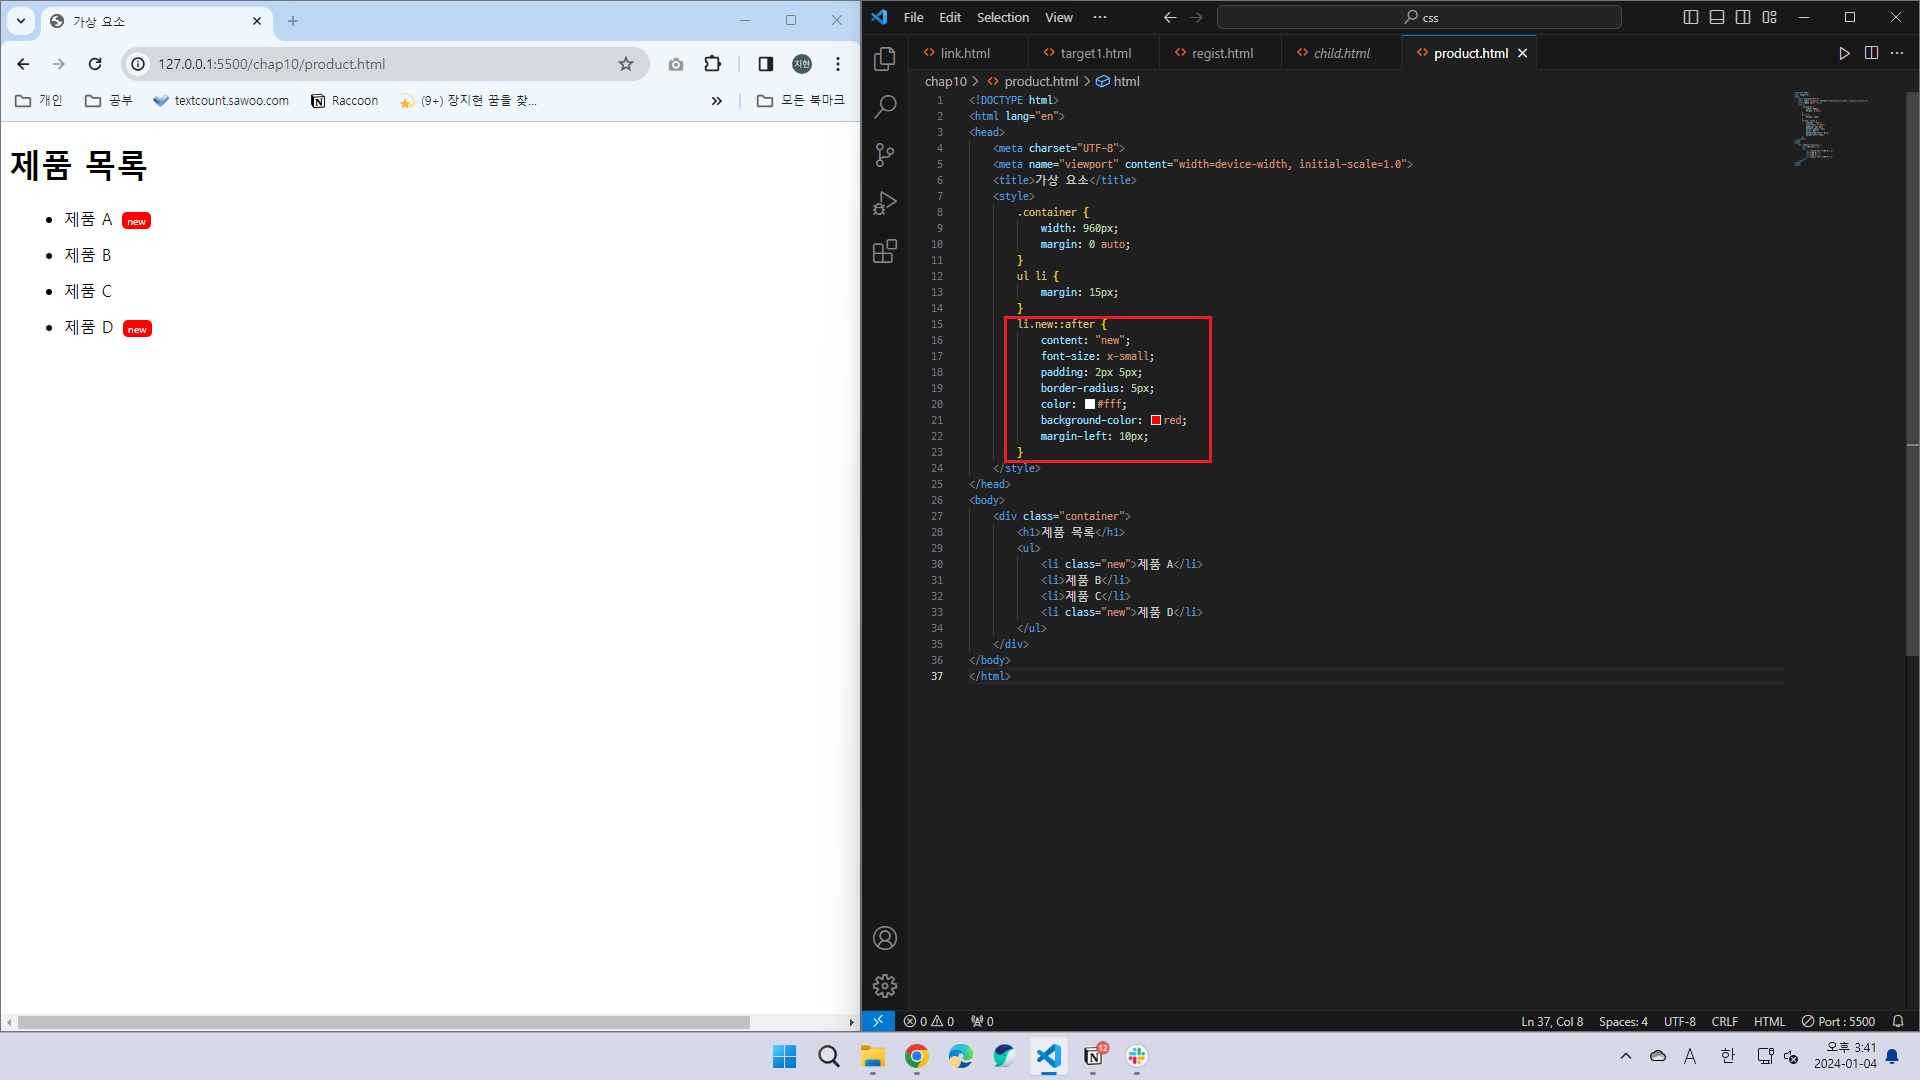Click the remote window indicator in status bar
The width and height of the screenshot is (1920, 1080).
tap(878, 1021)
